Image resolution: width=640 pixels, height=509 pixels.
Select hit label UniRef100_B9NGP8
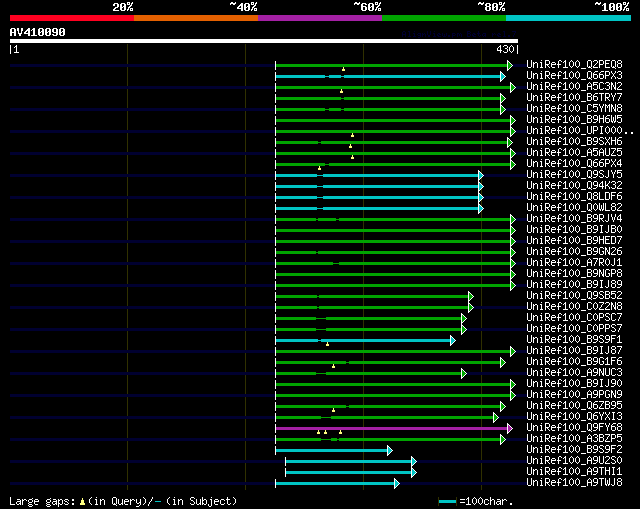(x=574, y=274)
